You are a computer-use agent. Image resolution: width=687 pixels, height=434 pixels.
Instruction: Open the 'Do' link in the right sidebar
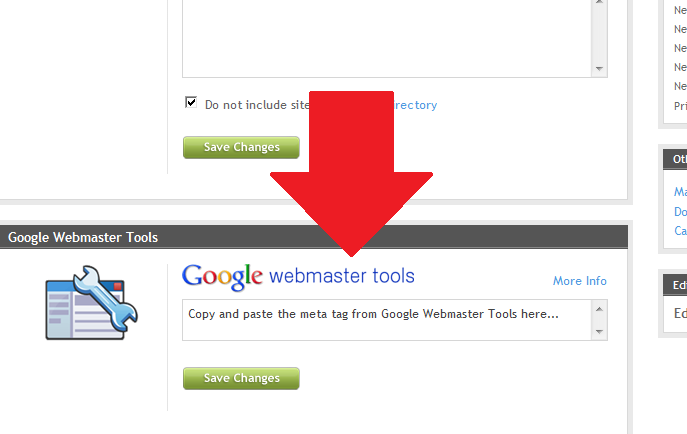680,212
